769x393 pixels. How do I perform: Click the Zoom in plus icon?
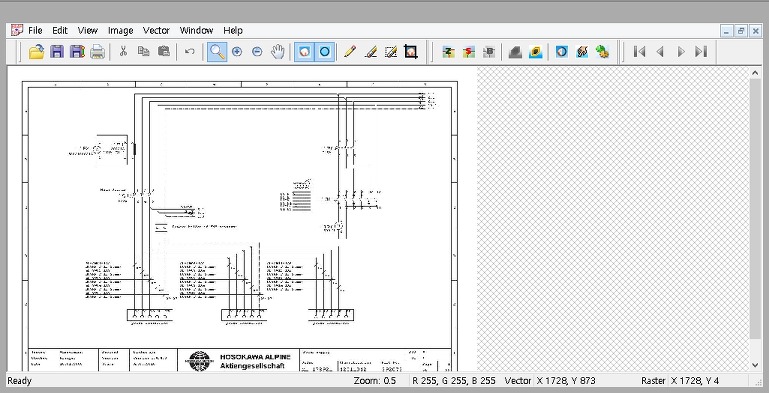(x=237, y=52)
